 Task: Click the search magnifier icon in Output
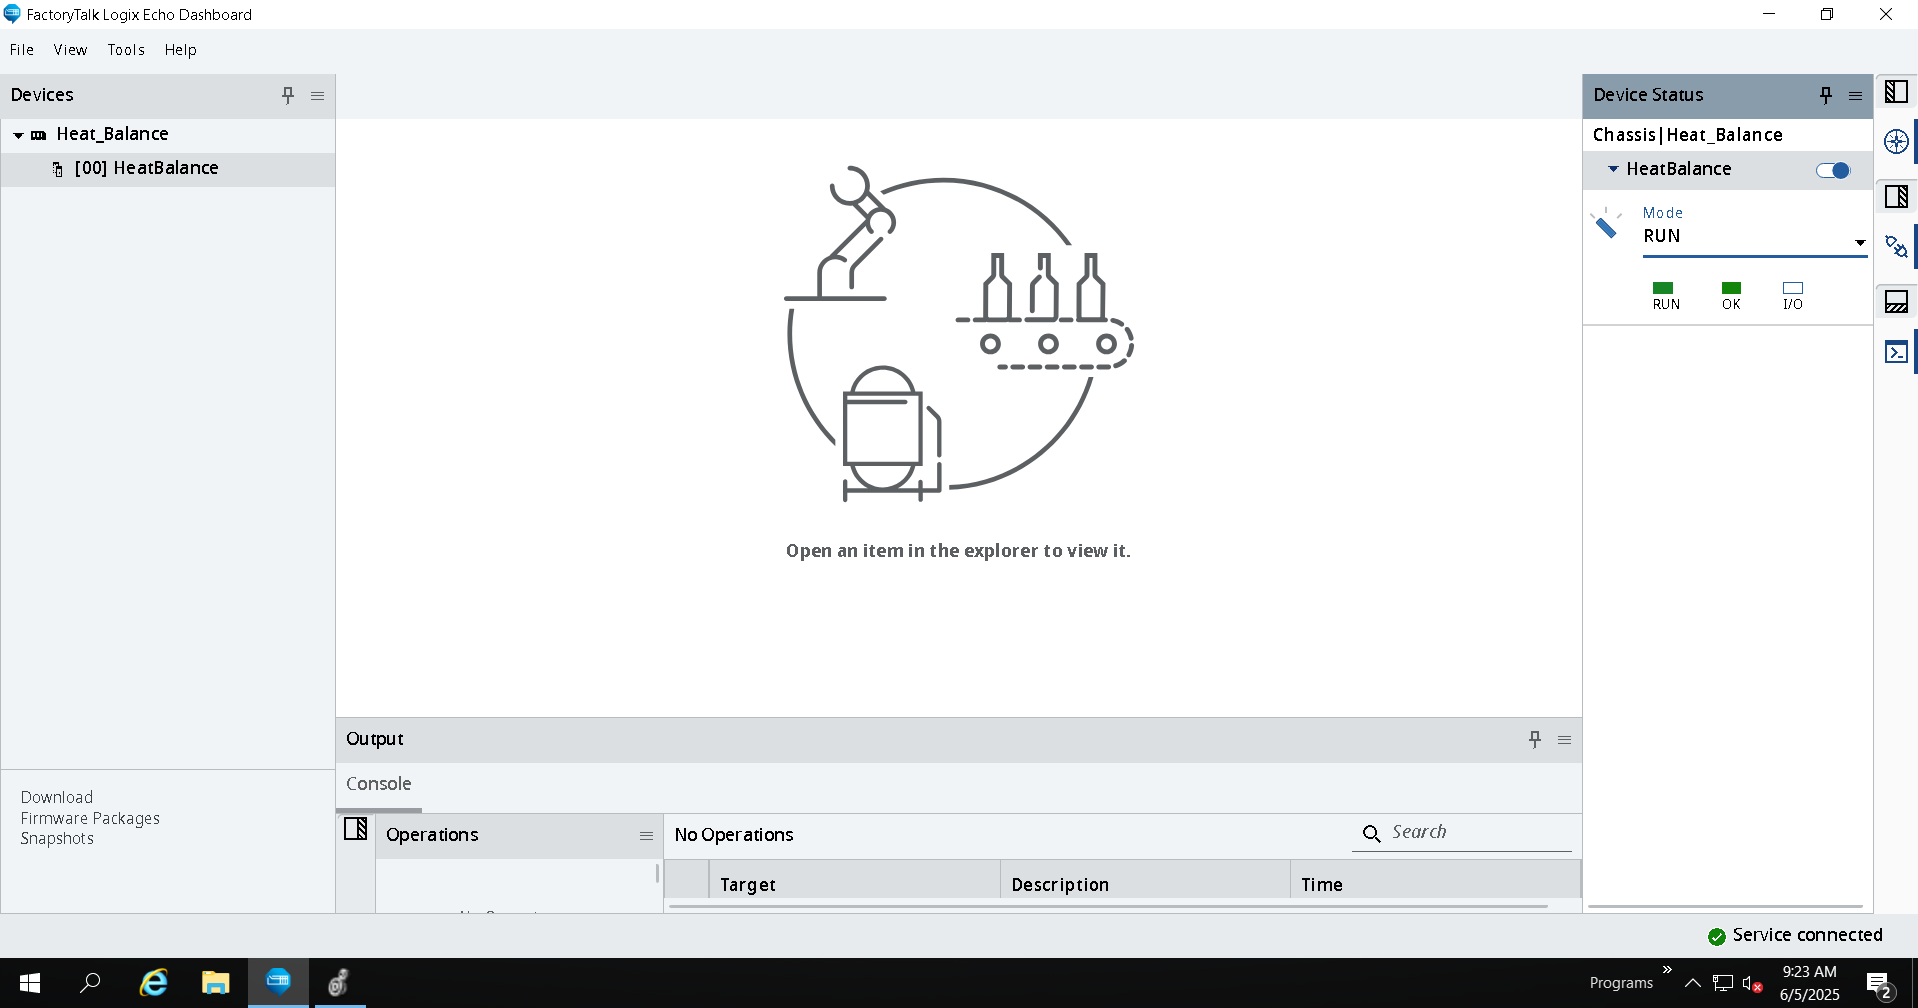point(1371,833)
